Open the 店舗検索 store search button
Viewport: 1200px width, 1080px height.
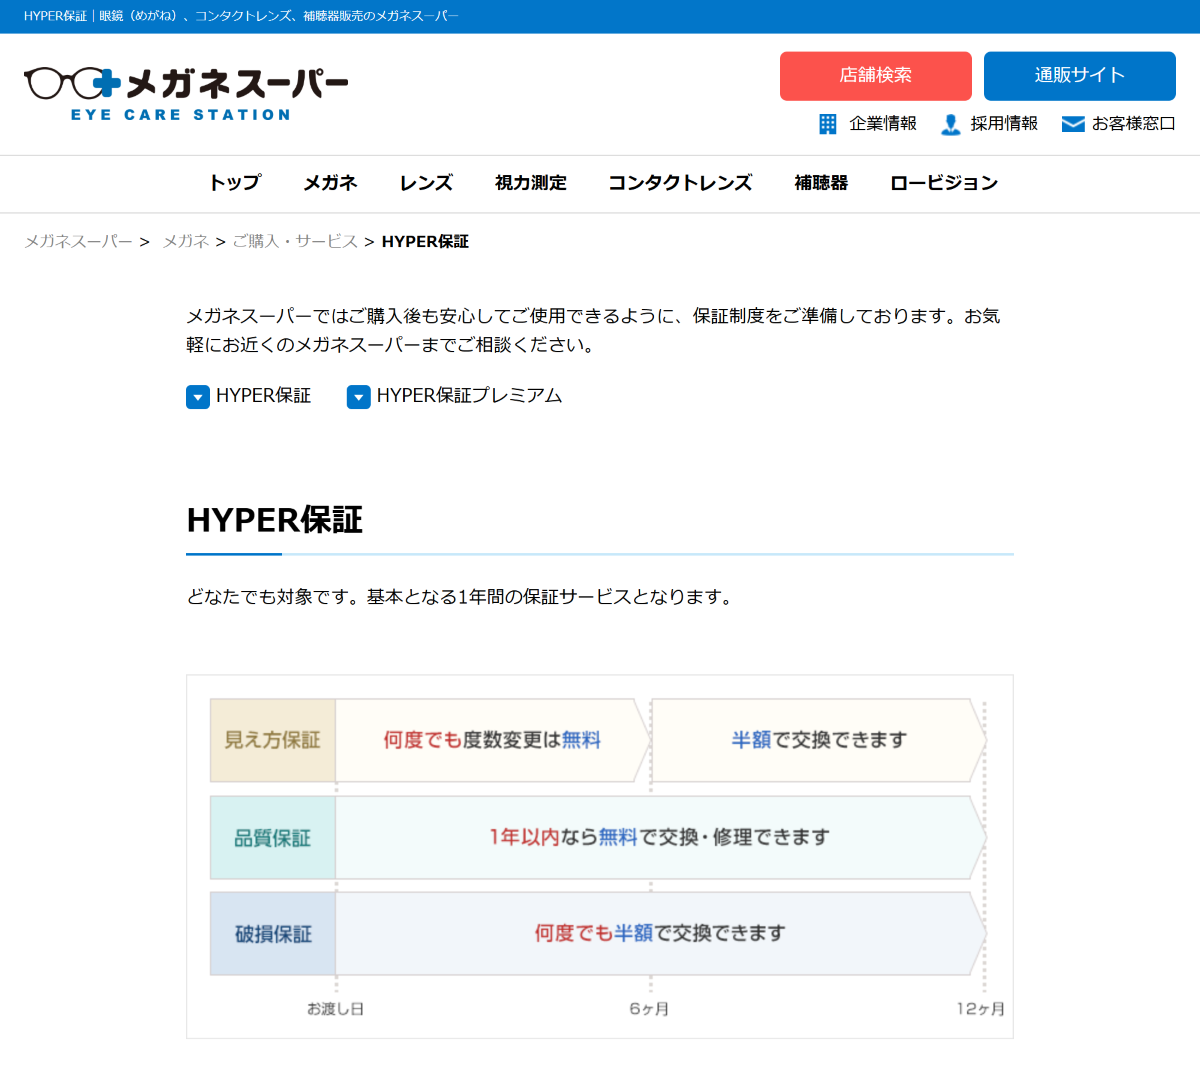pos(876,76)
